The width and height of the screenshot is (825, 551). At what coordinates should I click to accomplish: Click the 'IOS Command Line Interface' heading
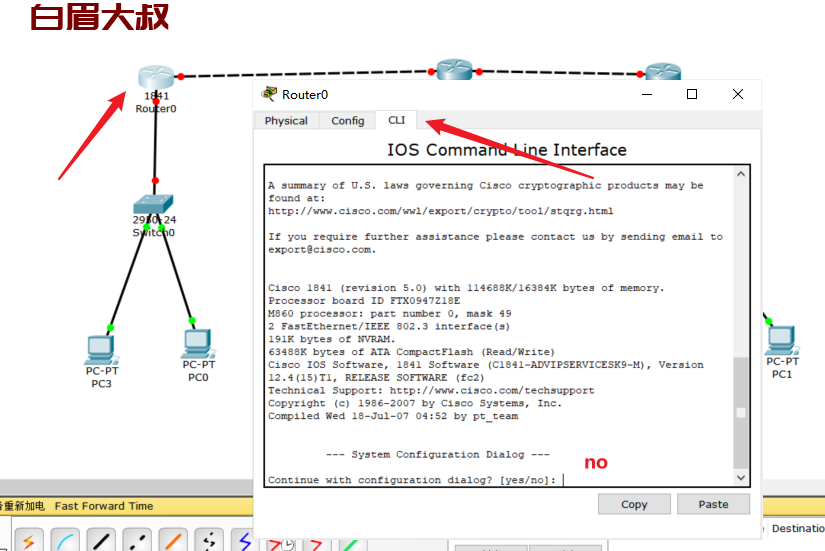[x=507, y=150]
